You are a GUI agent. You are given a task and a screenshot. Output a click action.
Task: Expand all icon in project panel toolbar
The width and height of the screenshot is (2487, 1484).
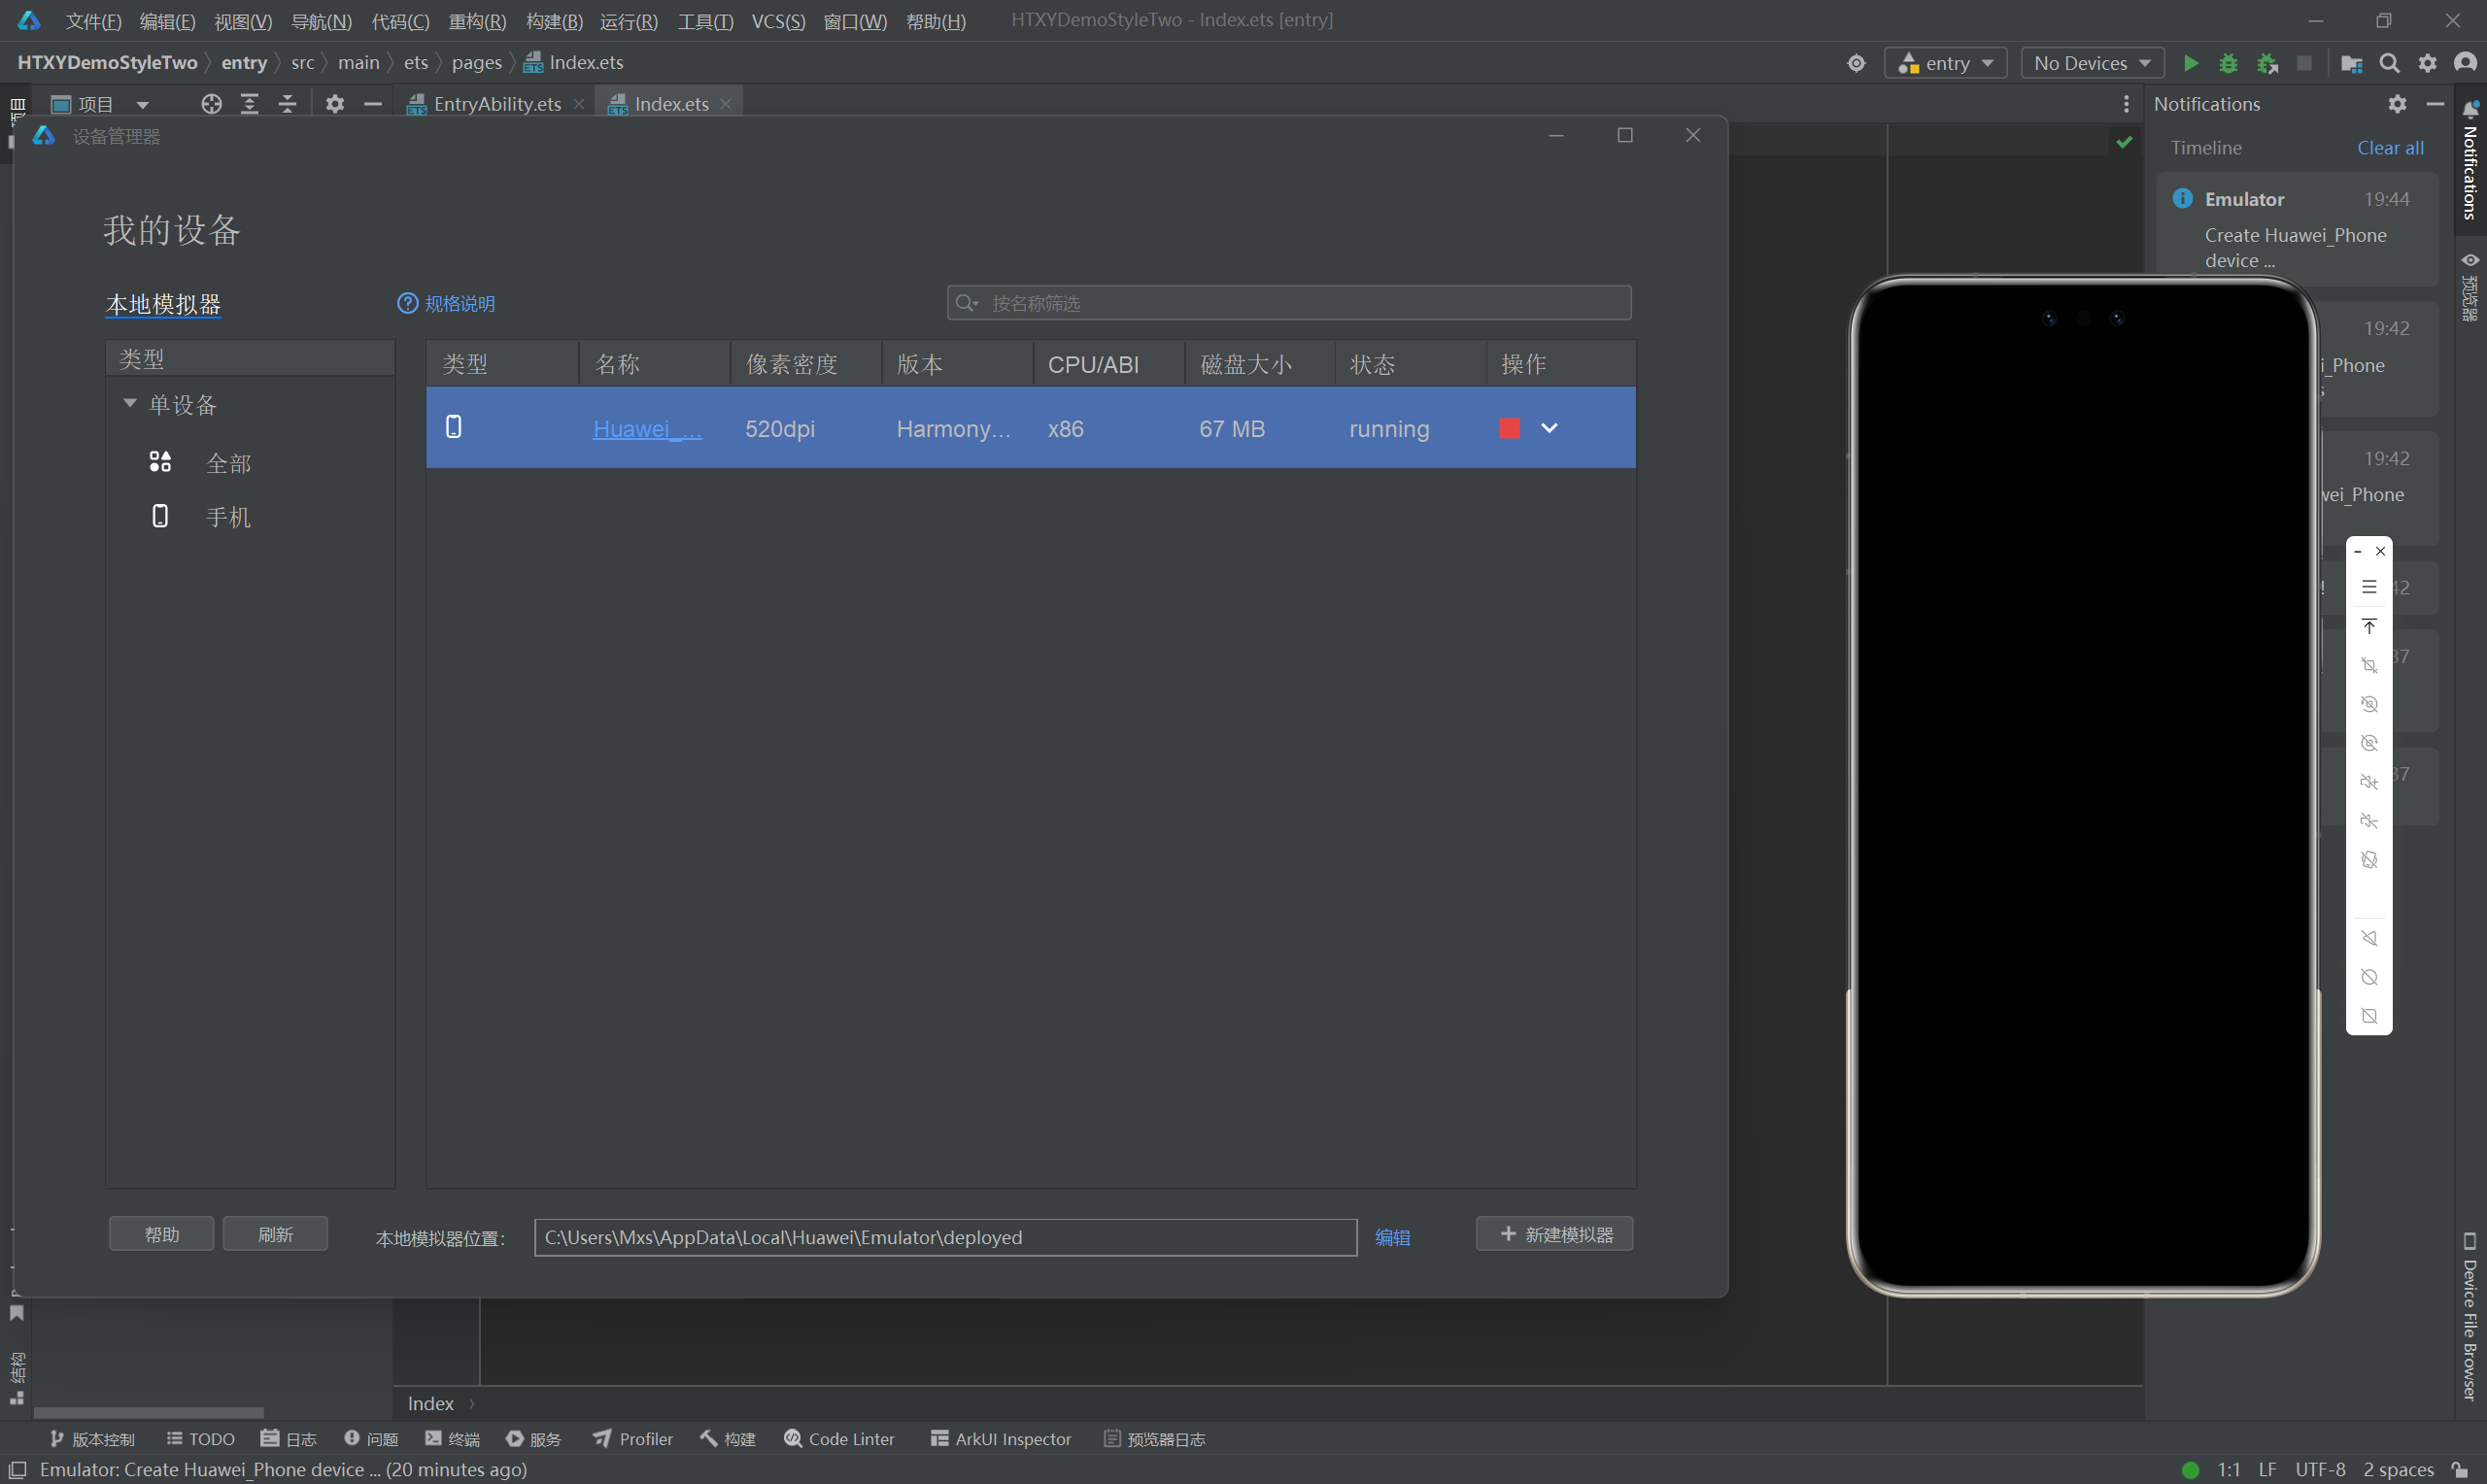coord(250,104)
